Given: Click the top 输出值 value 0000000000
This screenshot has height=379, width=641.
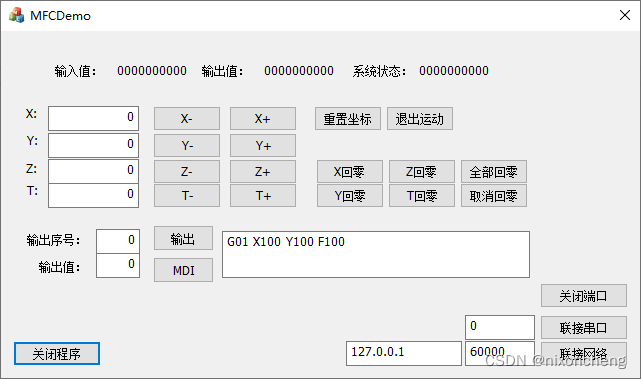Looking at the screenshot, I should pos(299,71).
